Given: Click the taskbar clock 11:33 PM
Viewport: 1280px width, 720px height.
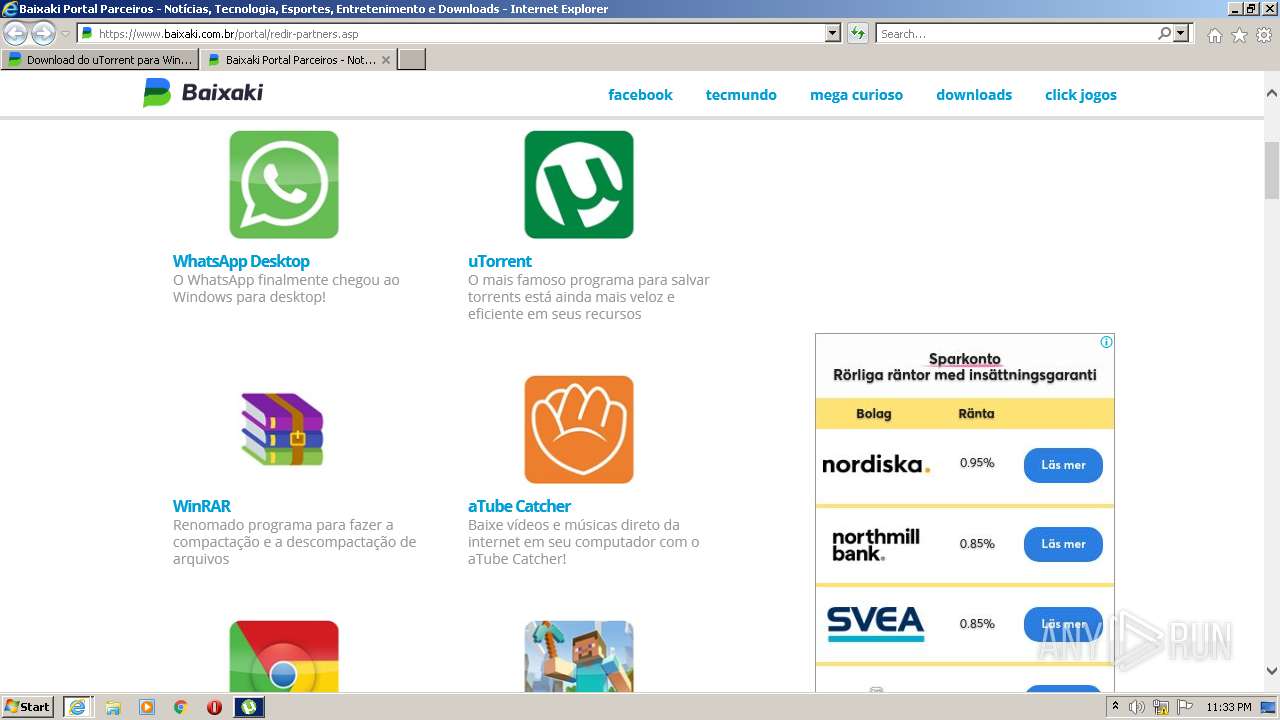Looking at the screenshot, I should pyautogui.click(x=1228, y=707).
